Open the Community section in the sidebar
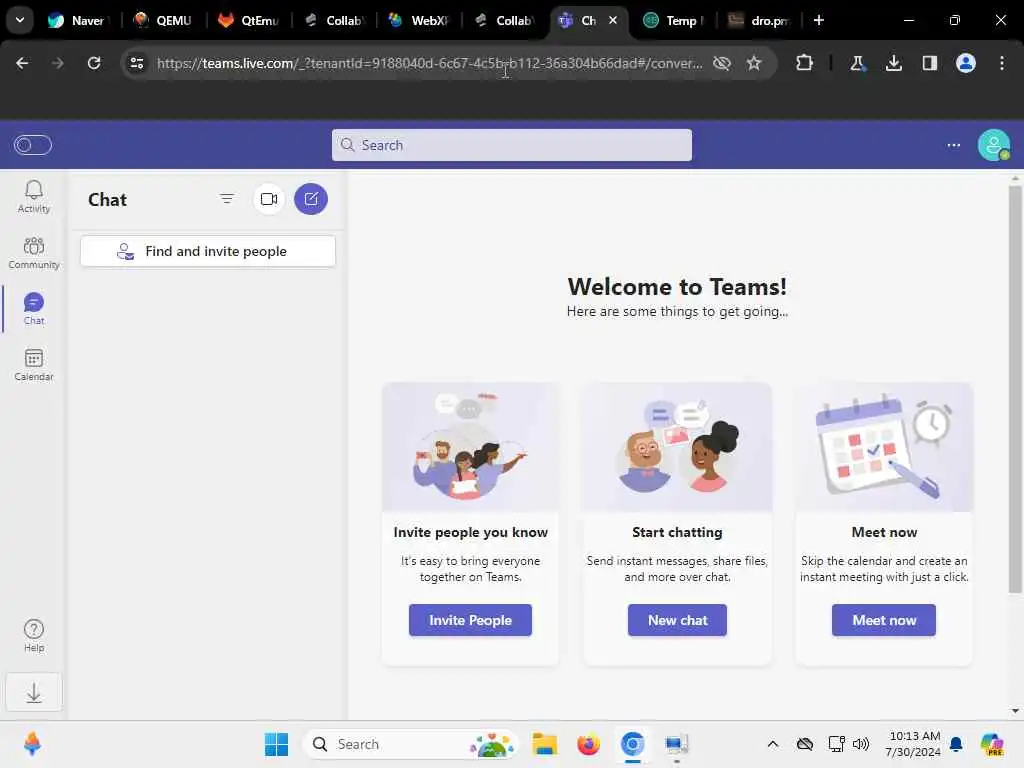This screenshot has height=768, width=1024. (33, 253)
